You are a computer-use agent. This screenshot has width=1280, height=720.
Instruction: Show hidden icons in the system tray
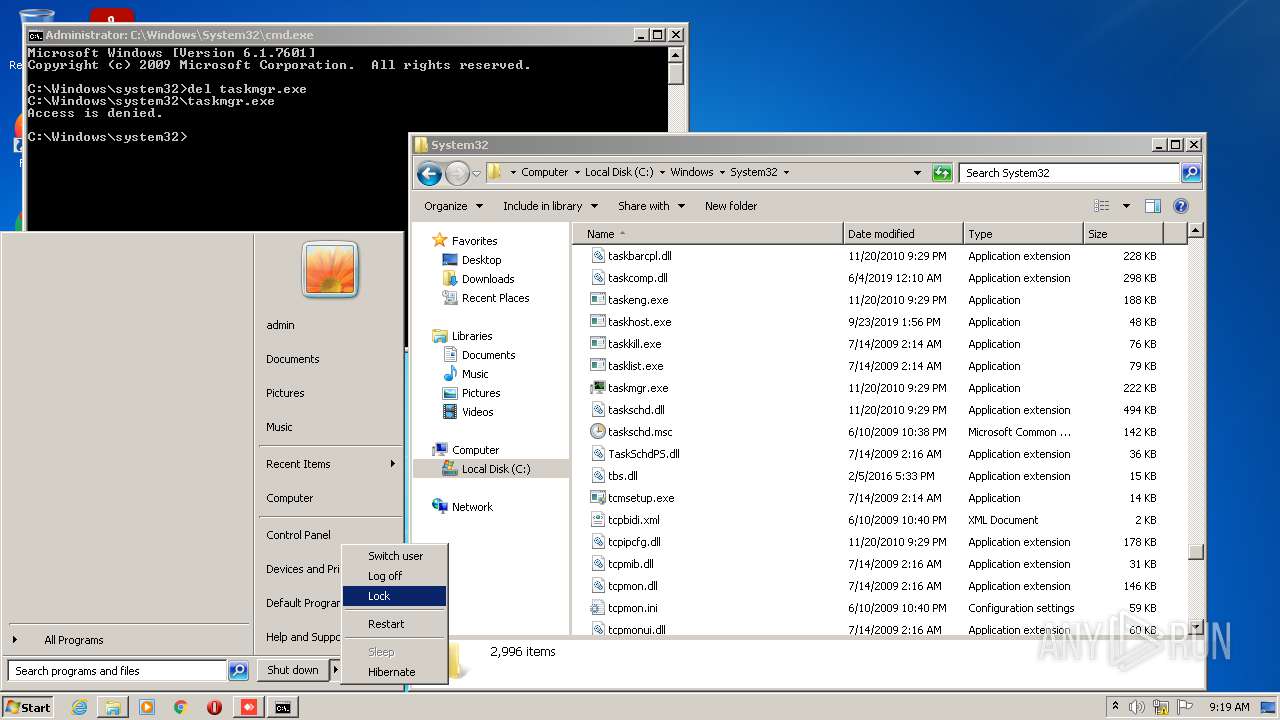click(x=1115, y=707)
